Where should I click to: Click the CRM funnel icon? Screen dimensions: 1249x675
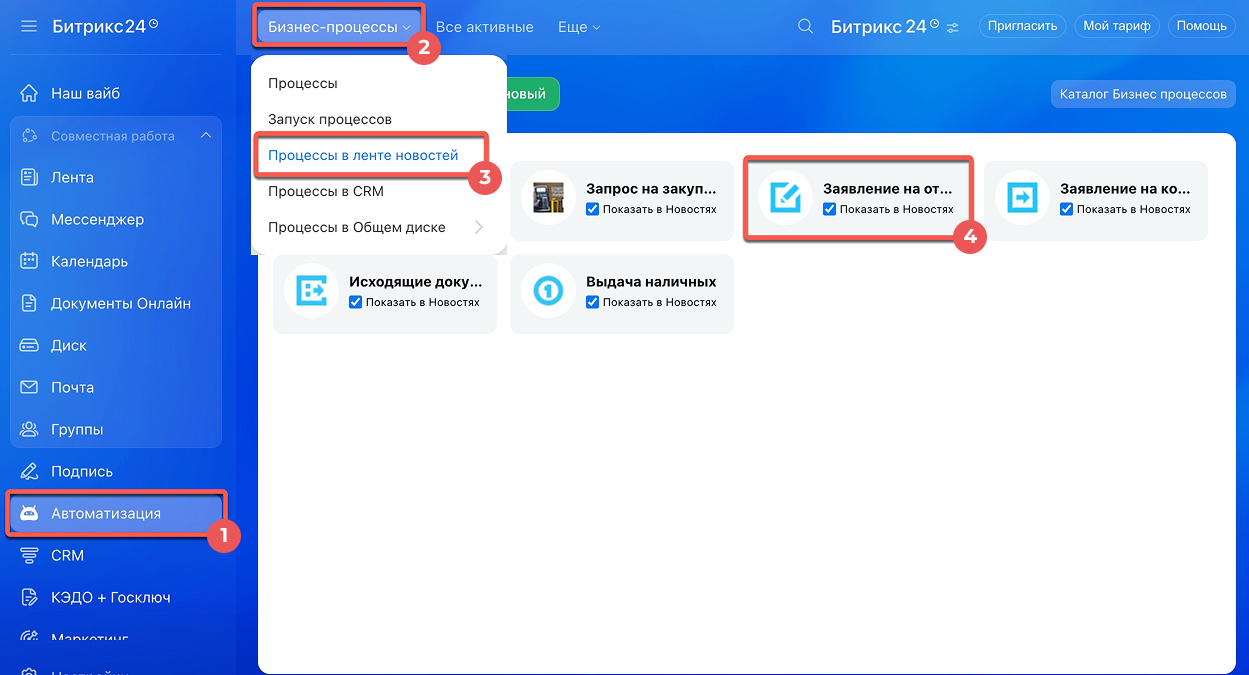(29, 555)
